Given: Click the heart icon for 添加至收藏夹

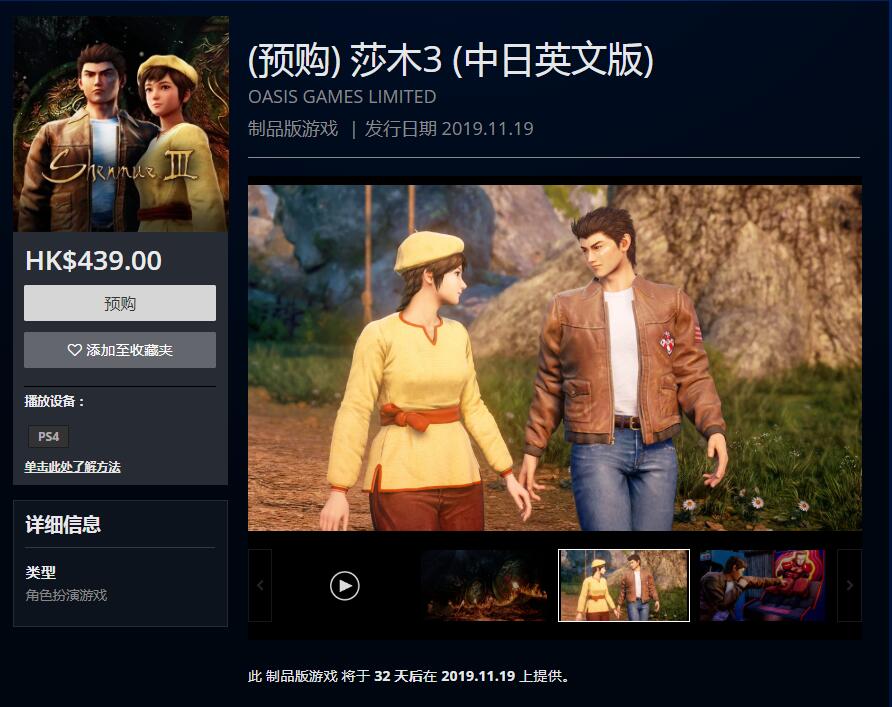Looking at the screenshot, I should [x=75, y=350].
